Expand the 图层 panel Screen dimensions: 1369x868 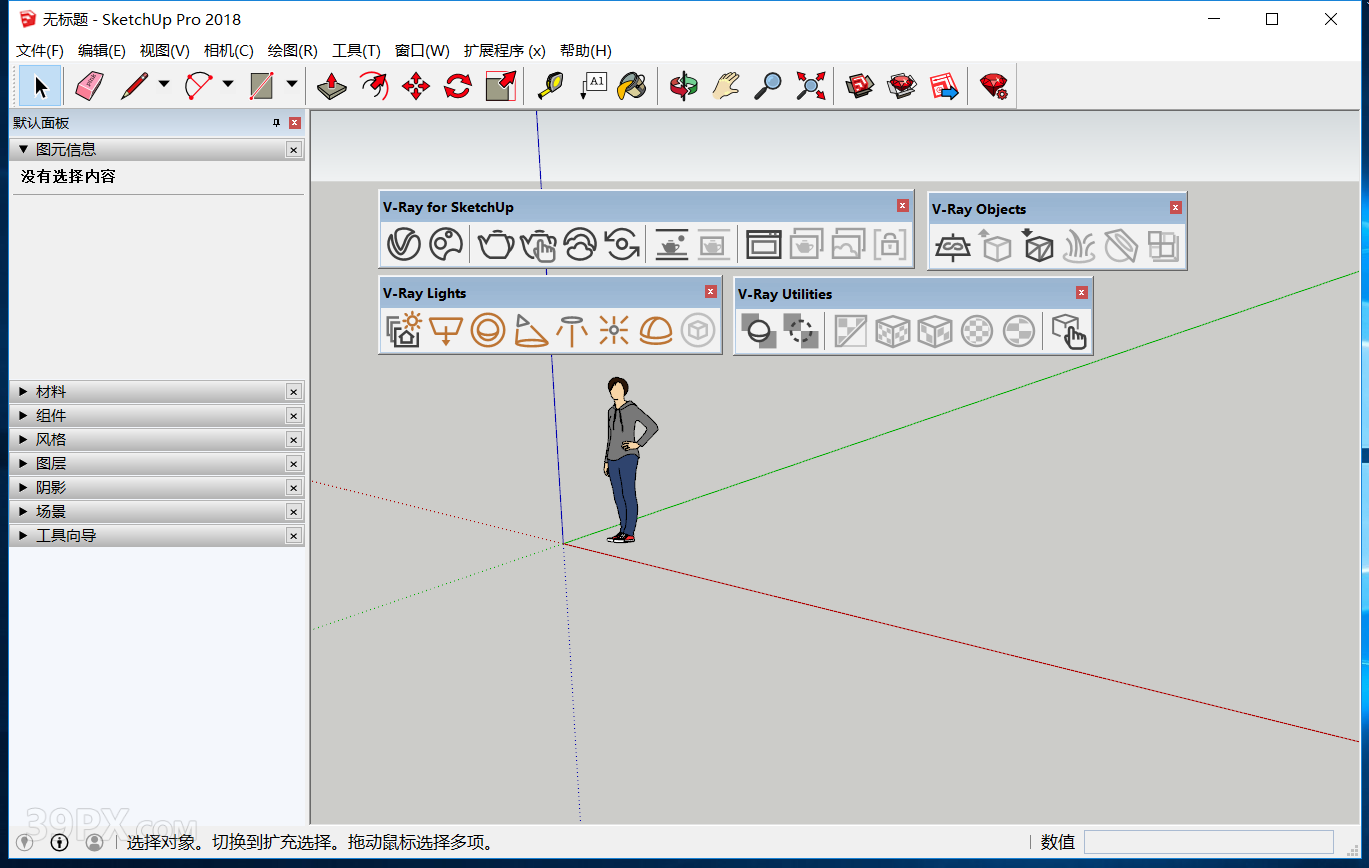(x=23, y=464)
